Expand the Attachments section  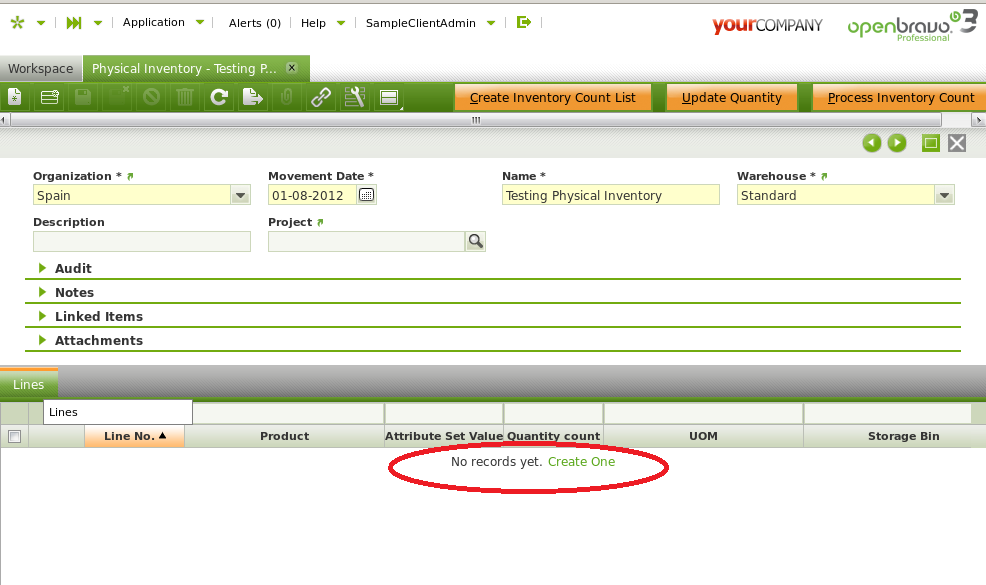(43, 340)
